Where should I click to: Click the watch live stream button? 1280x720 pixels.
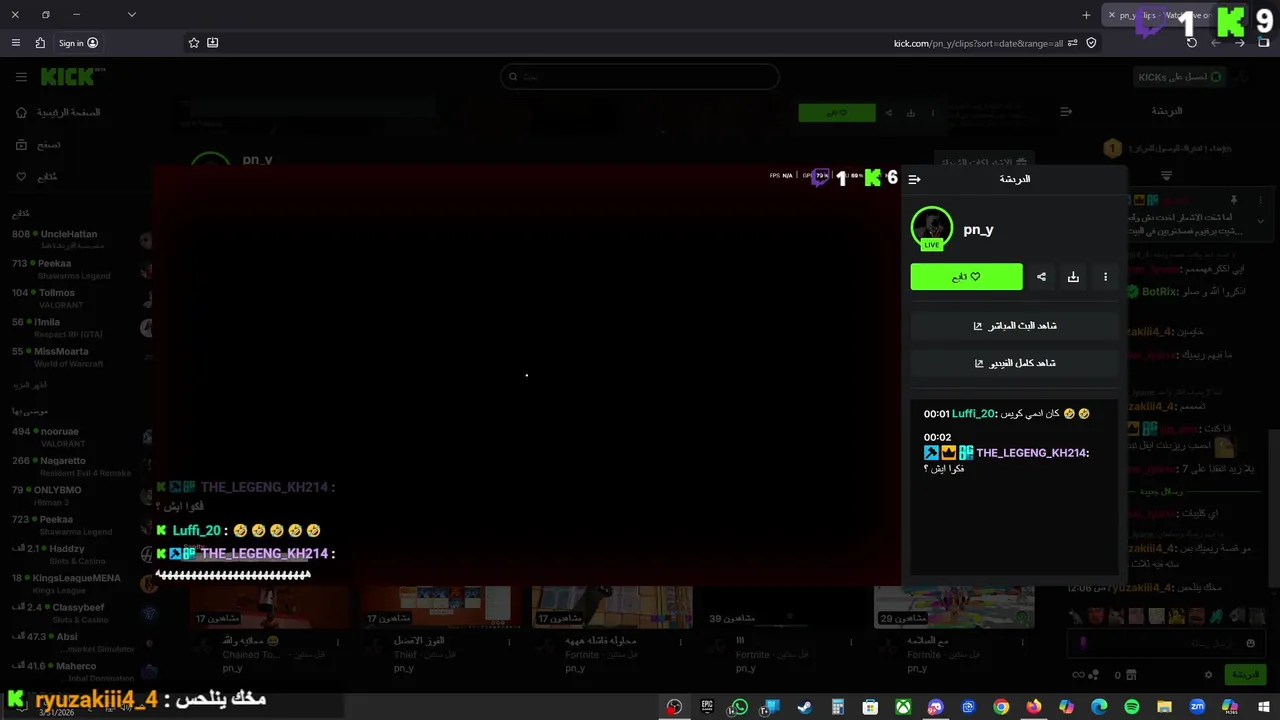1014,326
